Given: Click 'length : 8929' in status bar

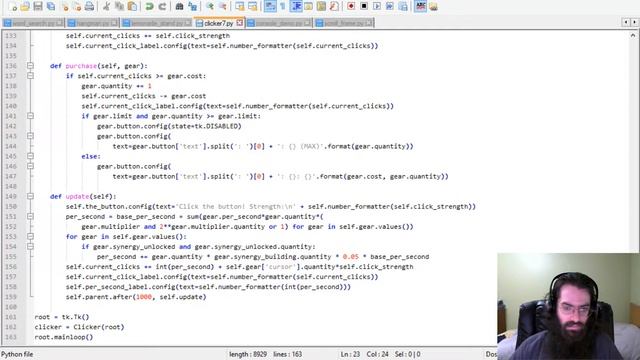Looking at the screenshot, I should [x=248, y=354].
